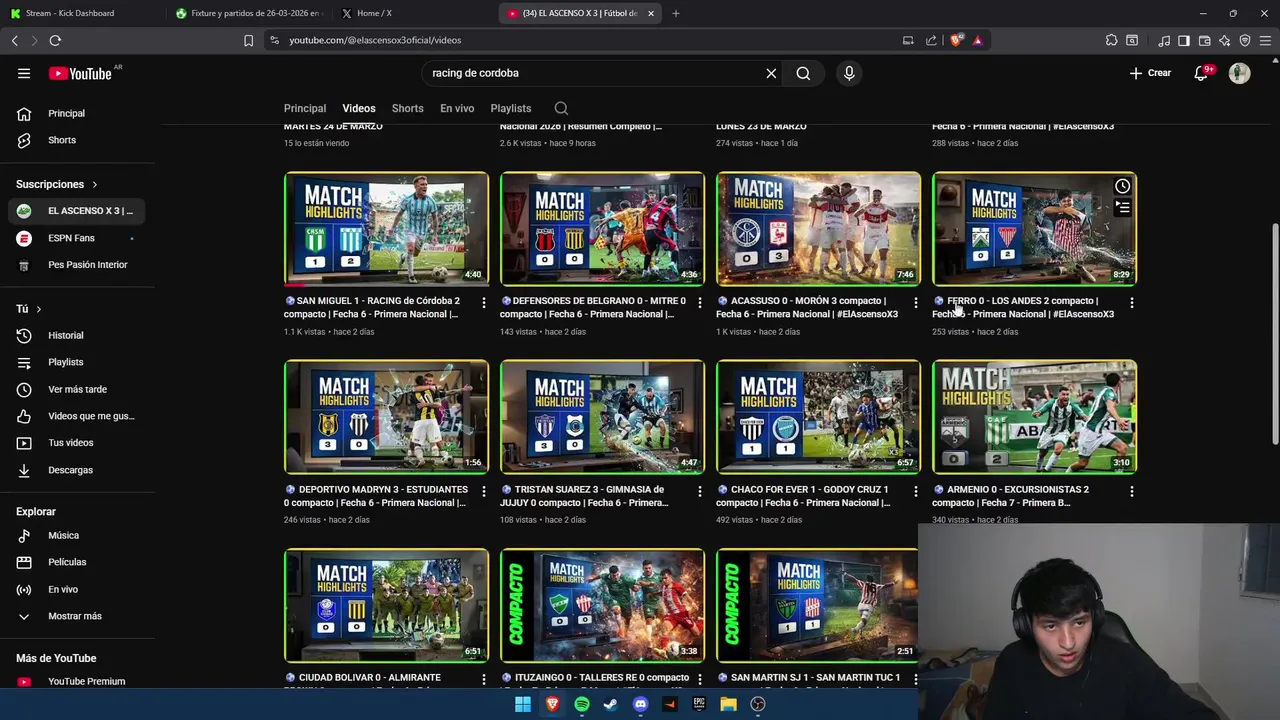The height and width of the screenshot is (720, 1280).
Task: Open the Brave Rewards triangle icon
Action: 977,40
